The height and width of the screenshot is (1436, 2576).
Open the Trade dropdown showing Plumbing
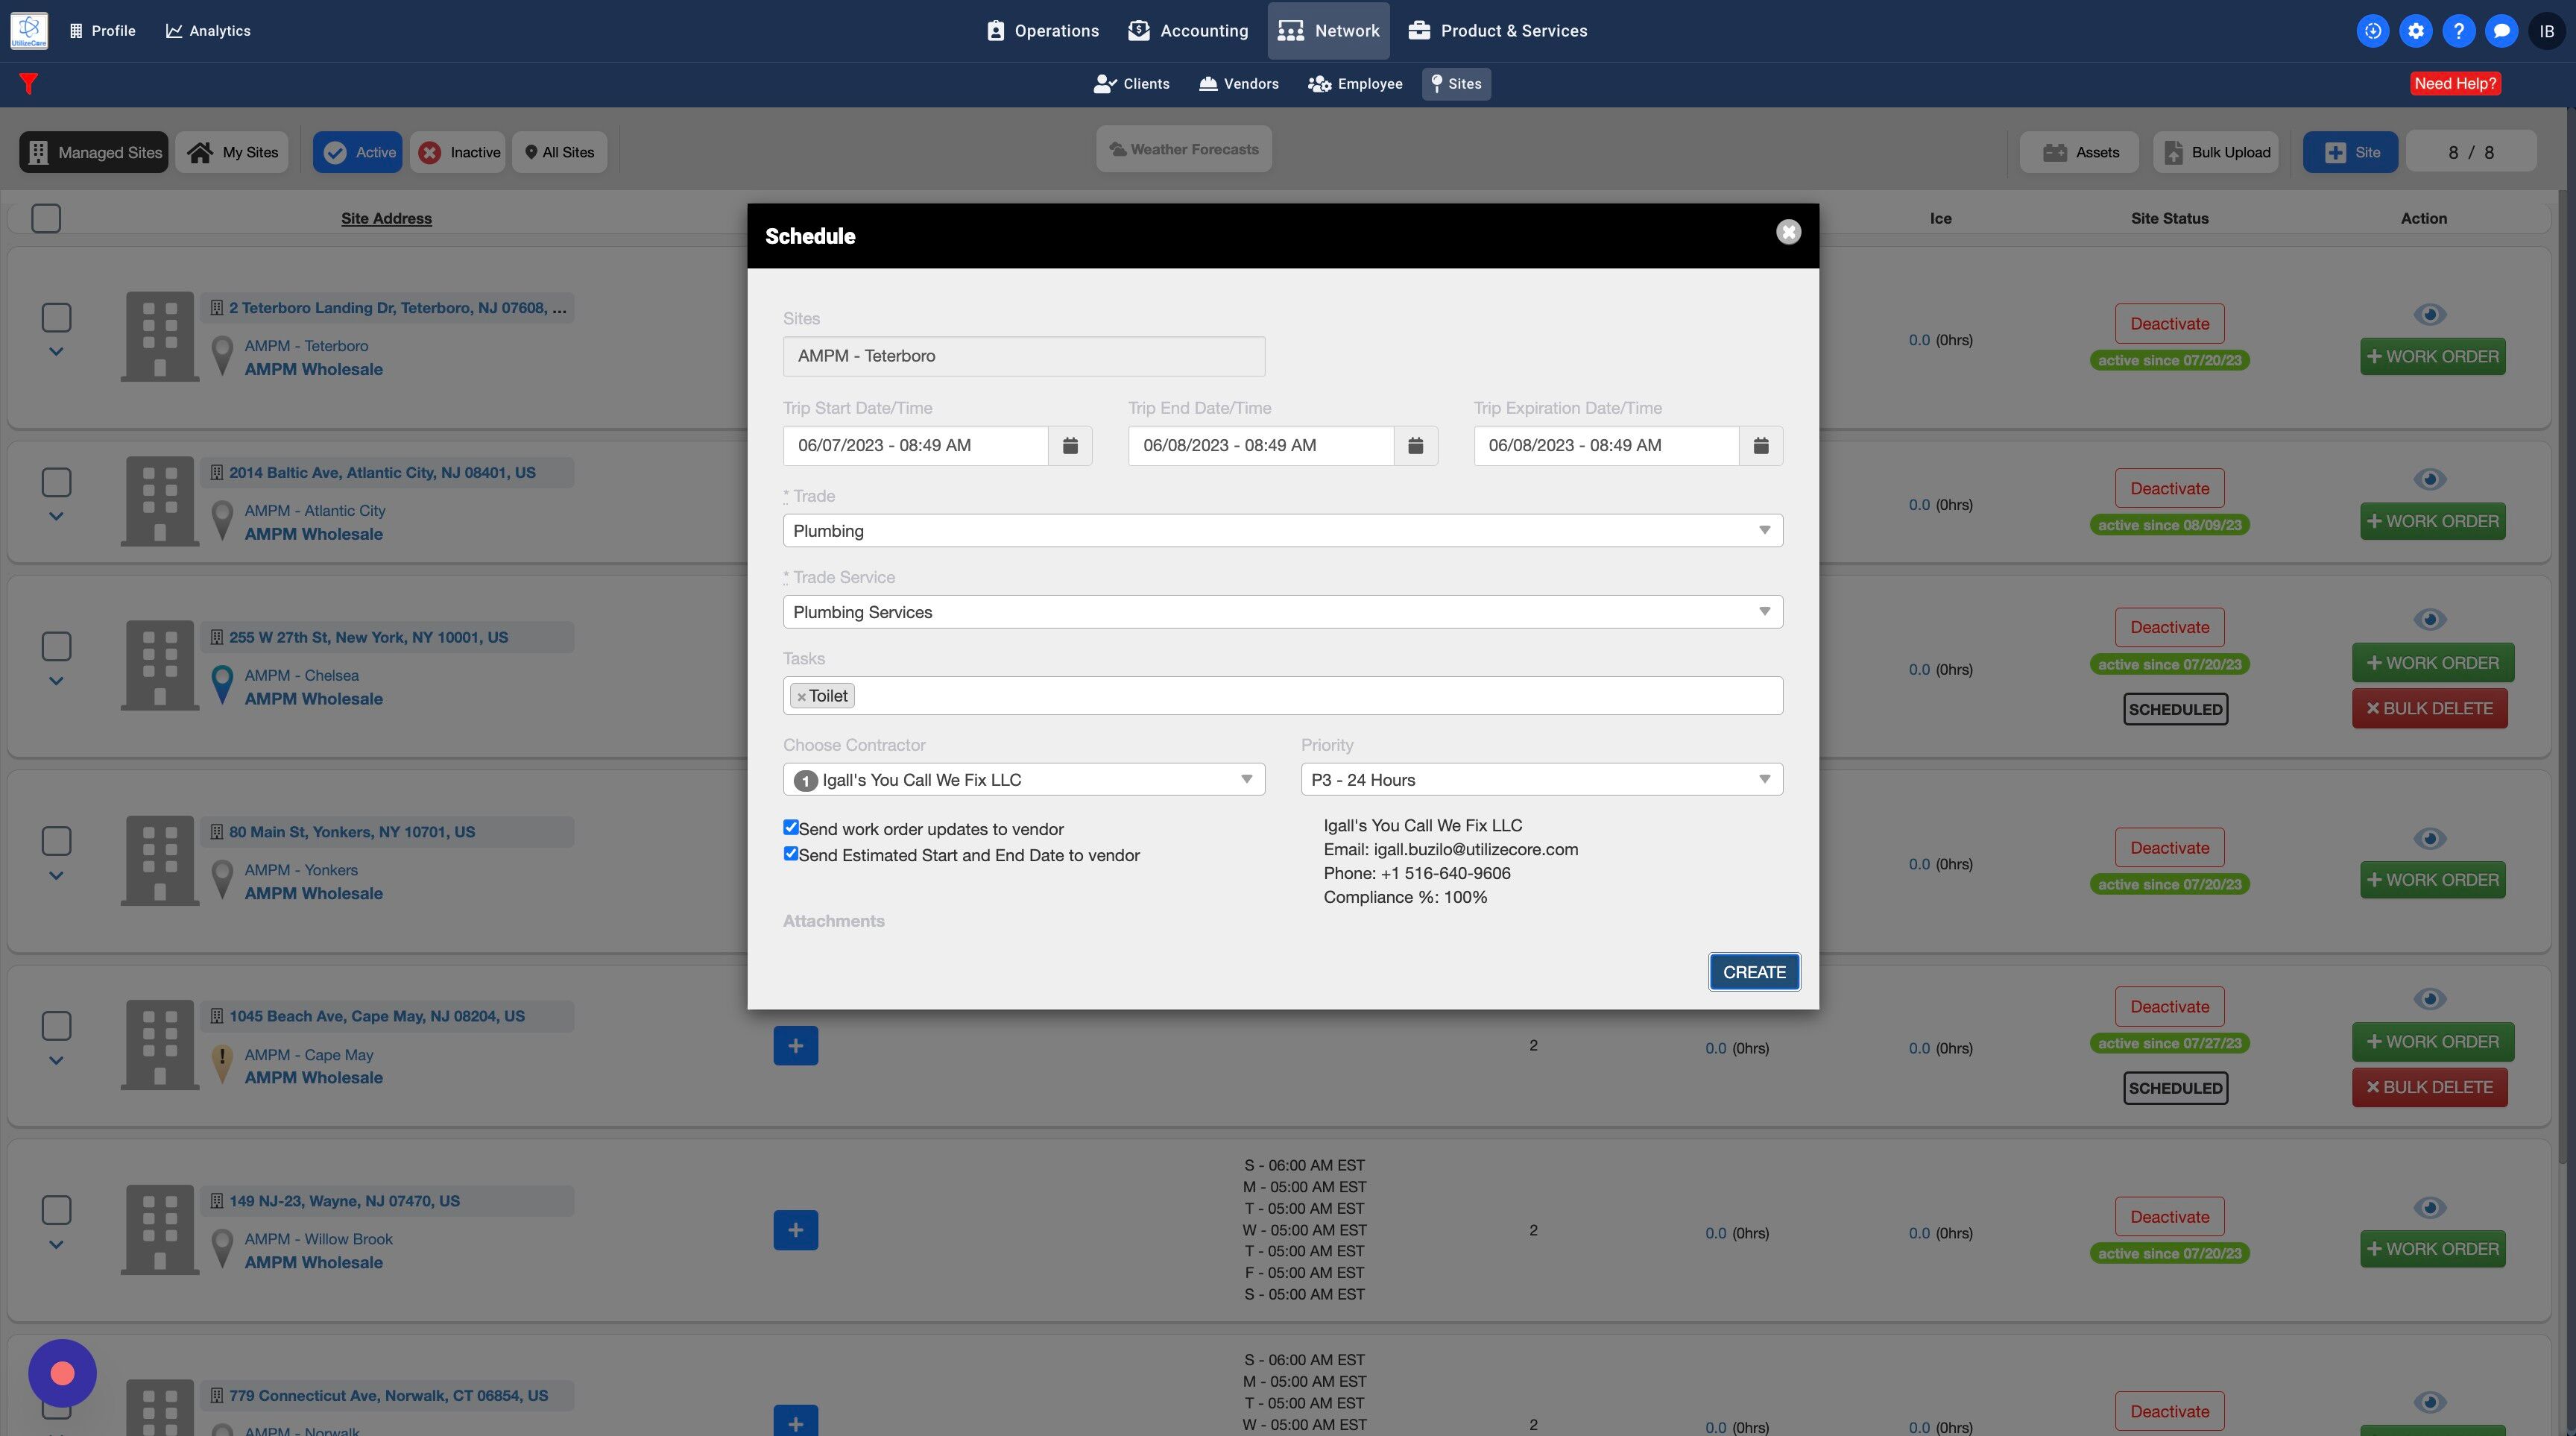[x=1282, y=531]
